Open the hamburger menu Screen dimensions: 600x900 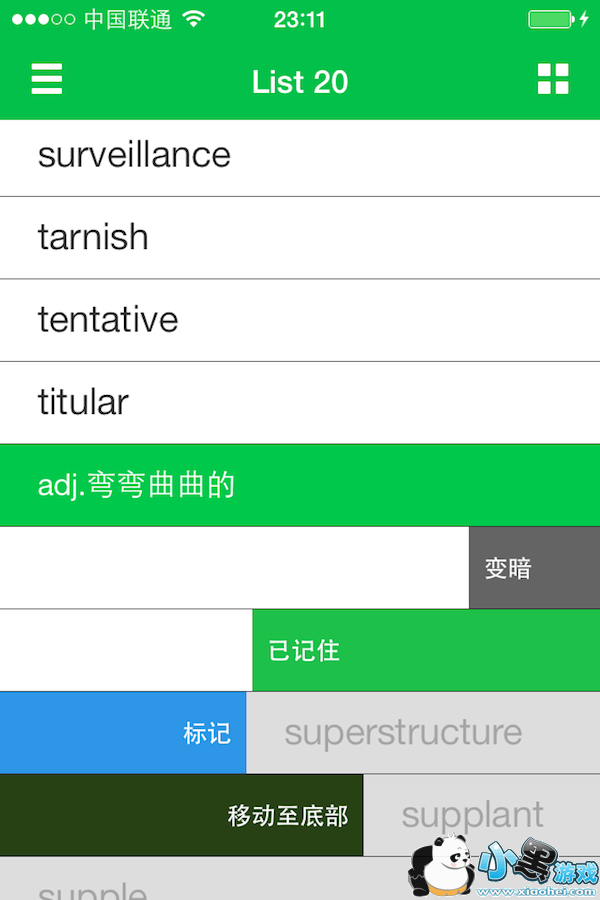(47, 79)
